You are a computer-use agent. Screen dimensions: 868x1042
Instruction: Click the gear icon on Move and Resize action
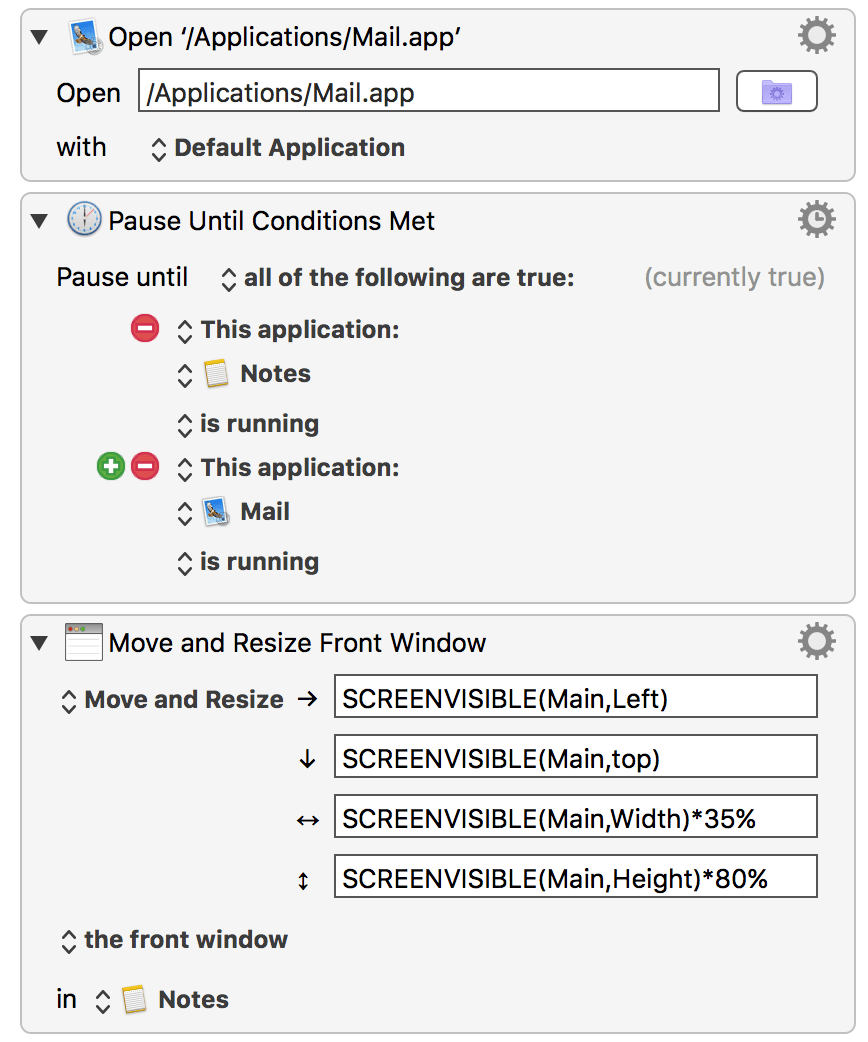[x=816, y=642]
